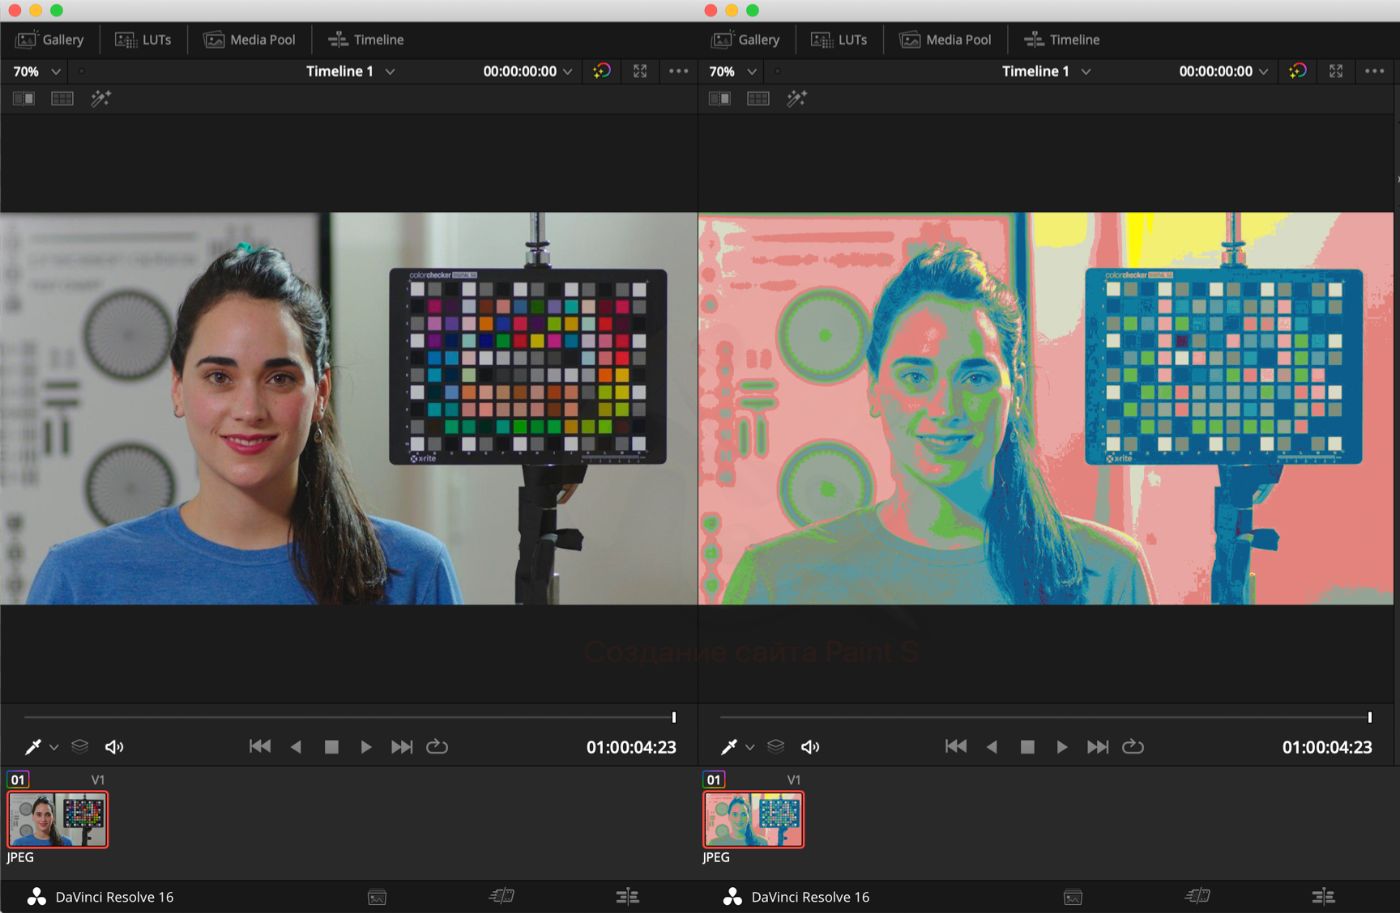Open the Timeline panel in the right viewer
Screen dimensions: 1400x913
[x=1061, y=39]
